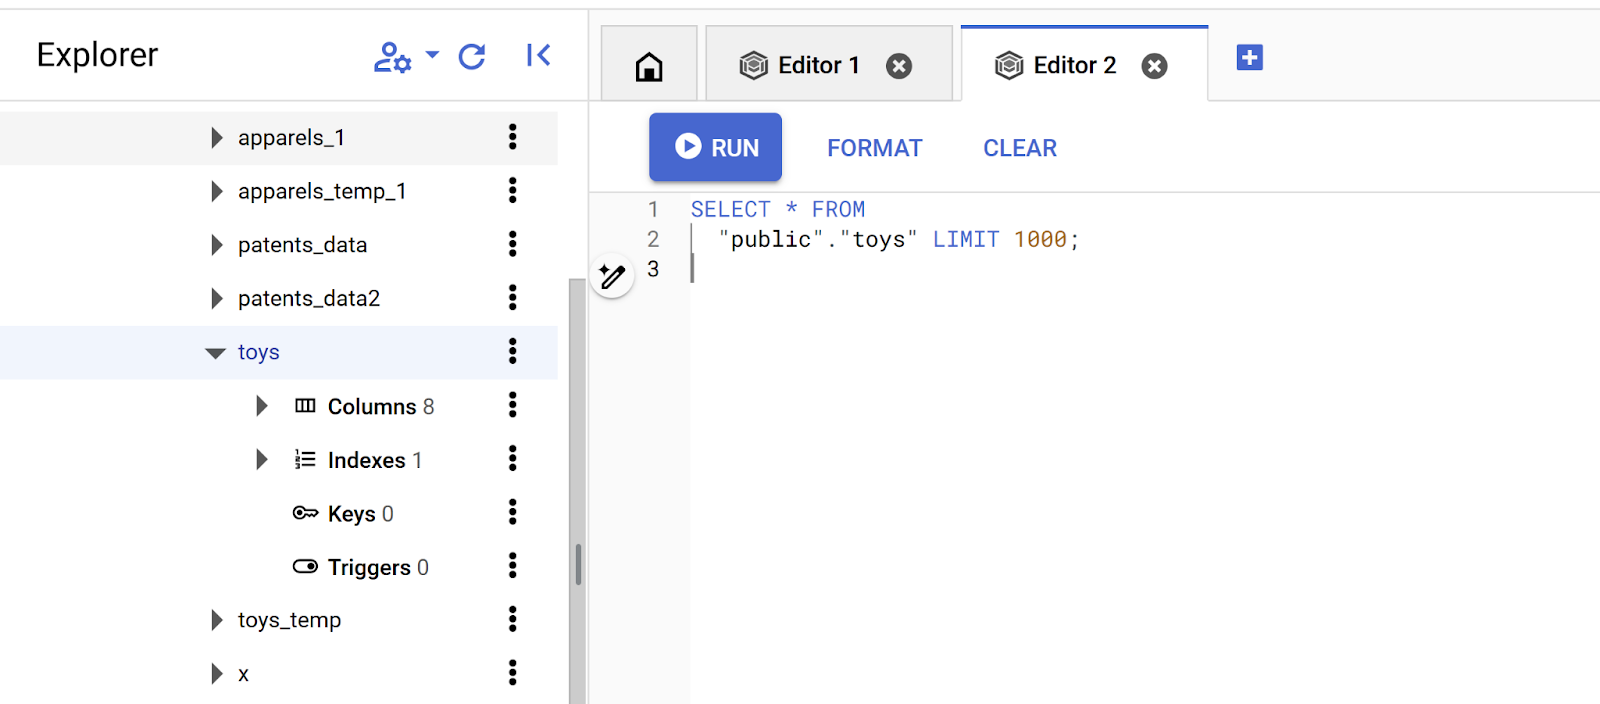Viewport: 1600px width, 704px height.
Task: Click the magic wand AI assist icon
Action: coord(612,276)
